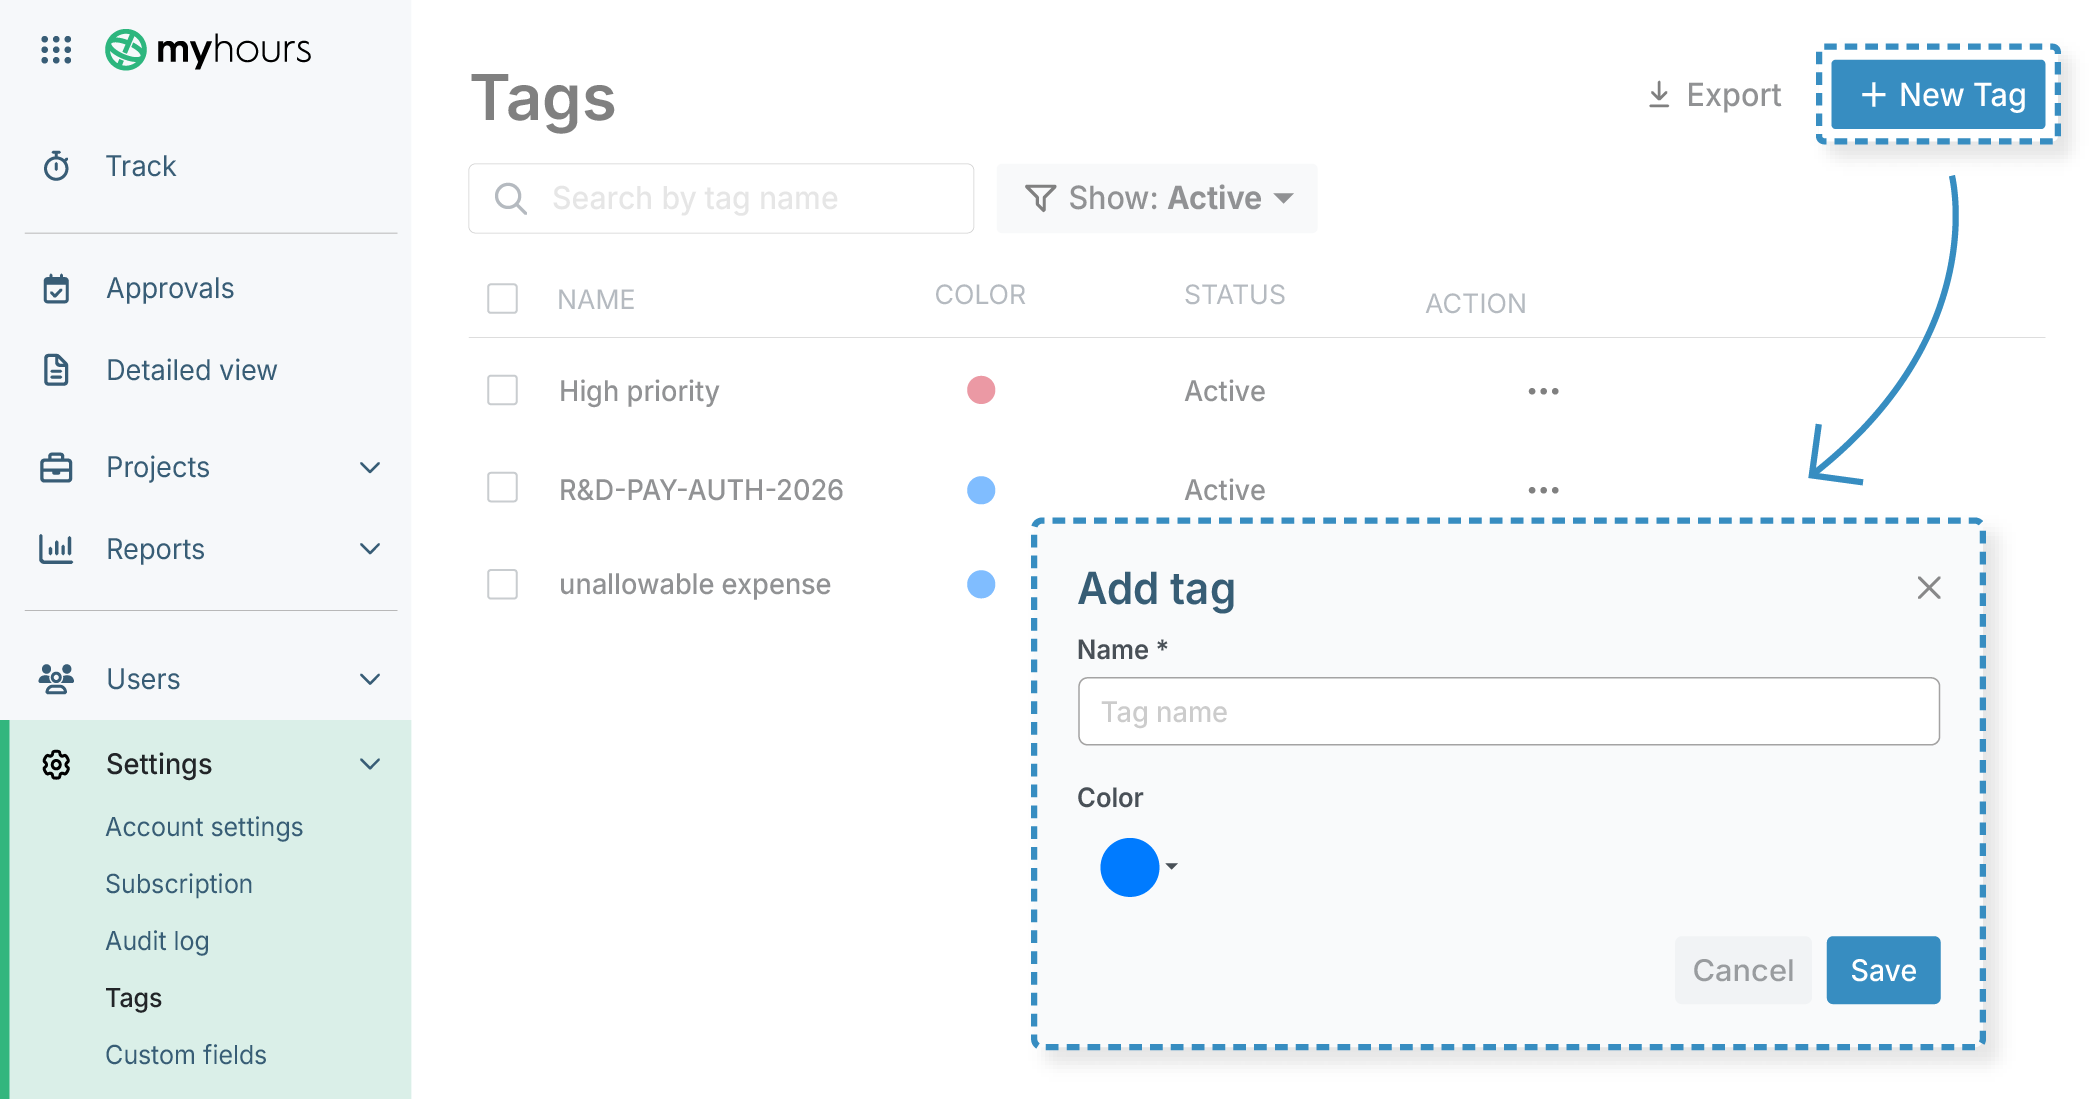The height and width of the screenshot is (1099, 2100).
Task: Click the Users group icon
Action: click(x=56, y=679)
